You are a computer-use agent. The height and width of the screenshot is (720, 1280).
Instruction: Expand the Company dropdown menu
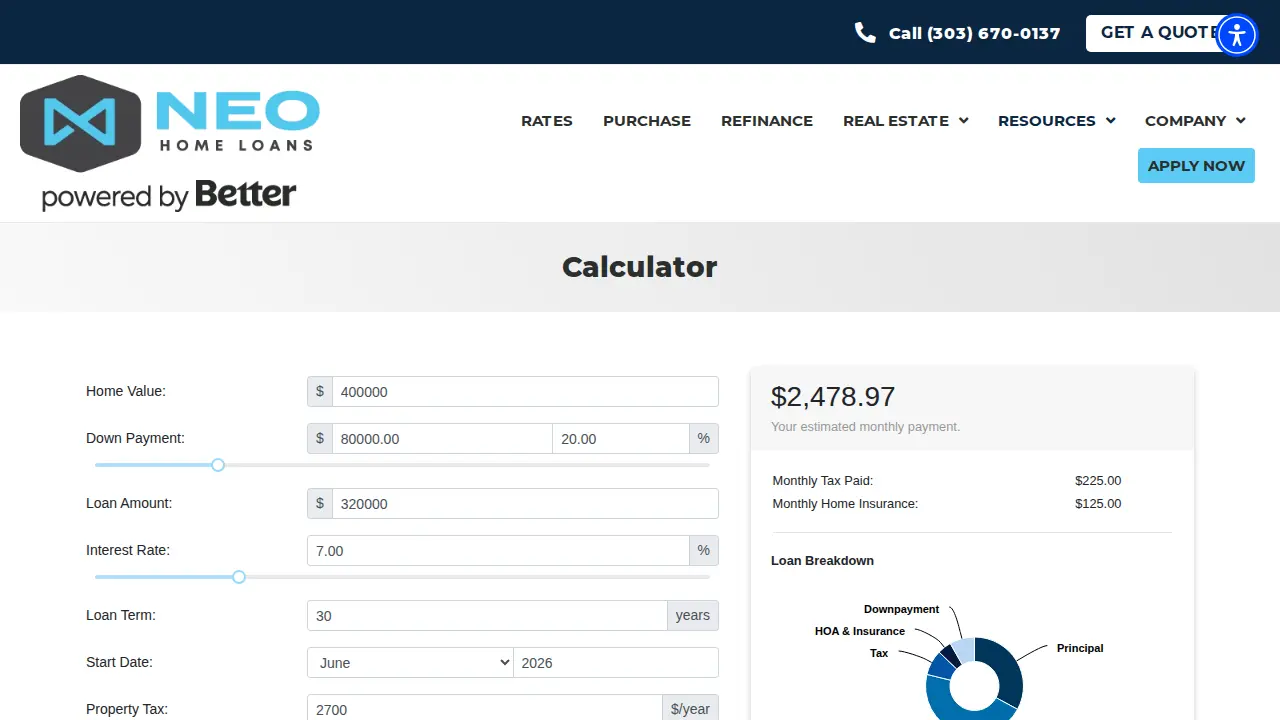1195,121
